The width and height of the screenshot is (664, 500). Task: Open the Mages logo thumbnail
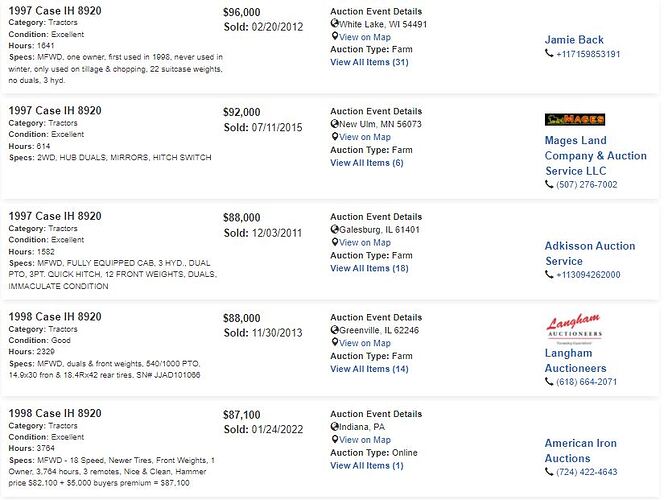[x=575, y=119]
